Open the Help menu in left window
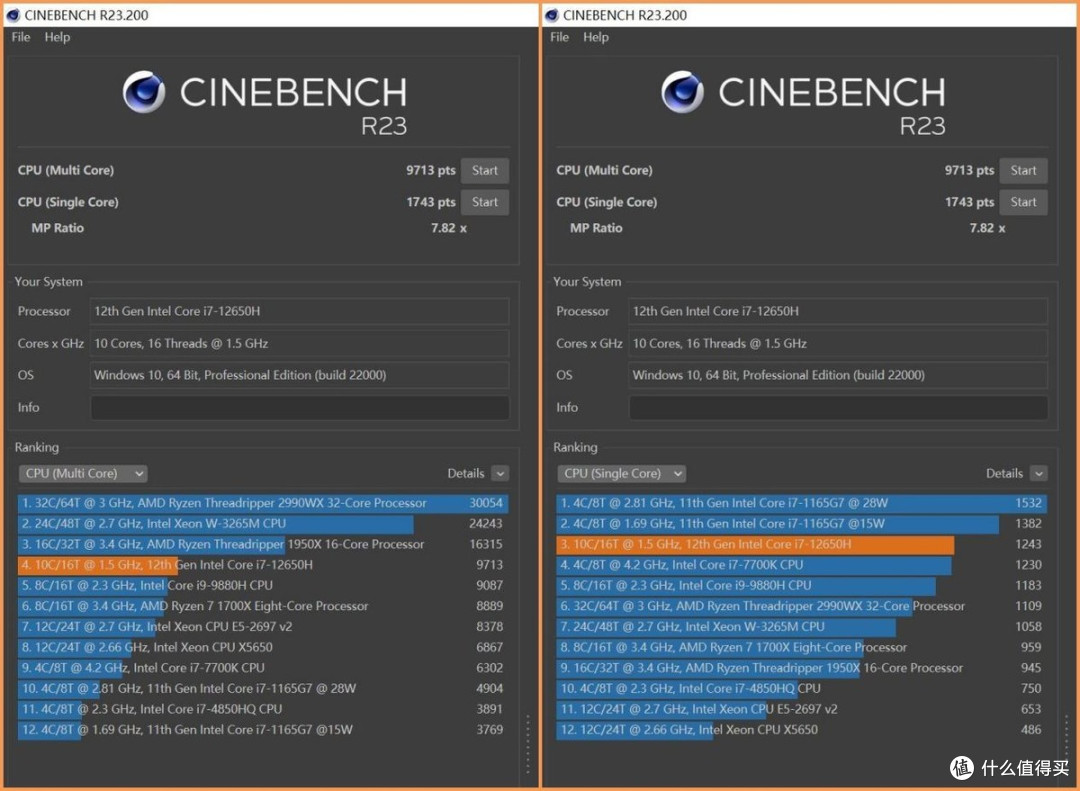Image resolution: width=1080 pixels, height=791 pixels. tap(57, 37)
